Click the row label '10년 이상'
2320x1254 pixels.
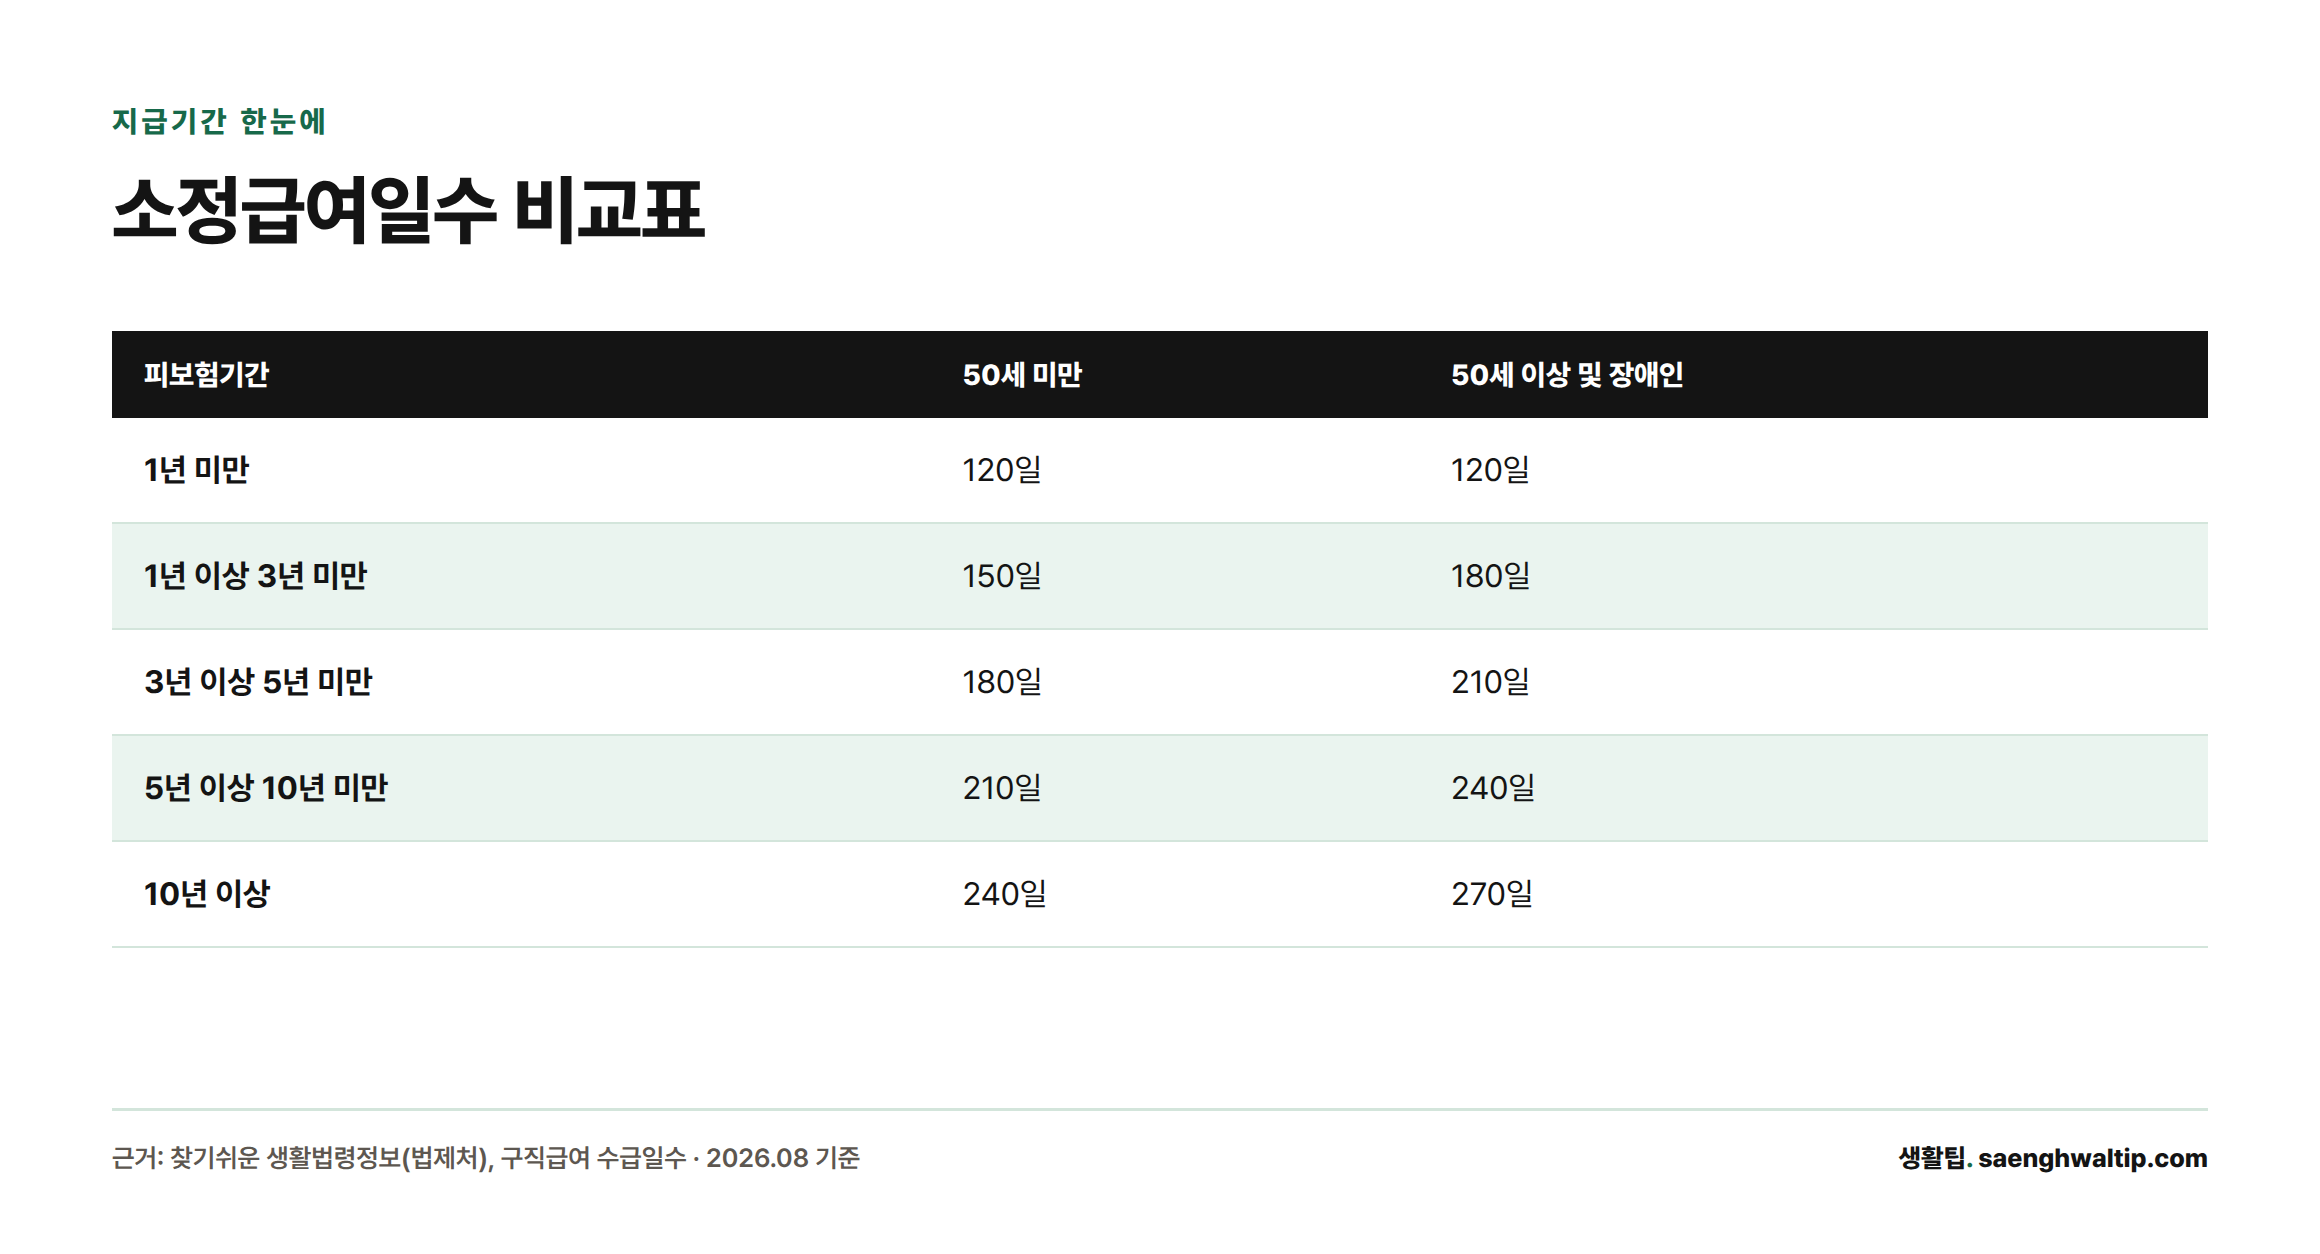[x=207, y=894]
